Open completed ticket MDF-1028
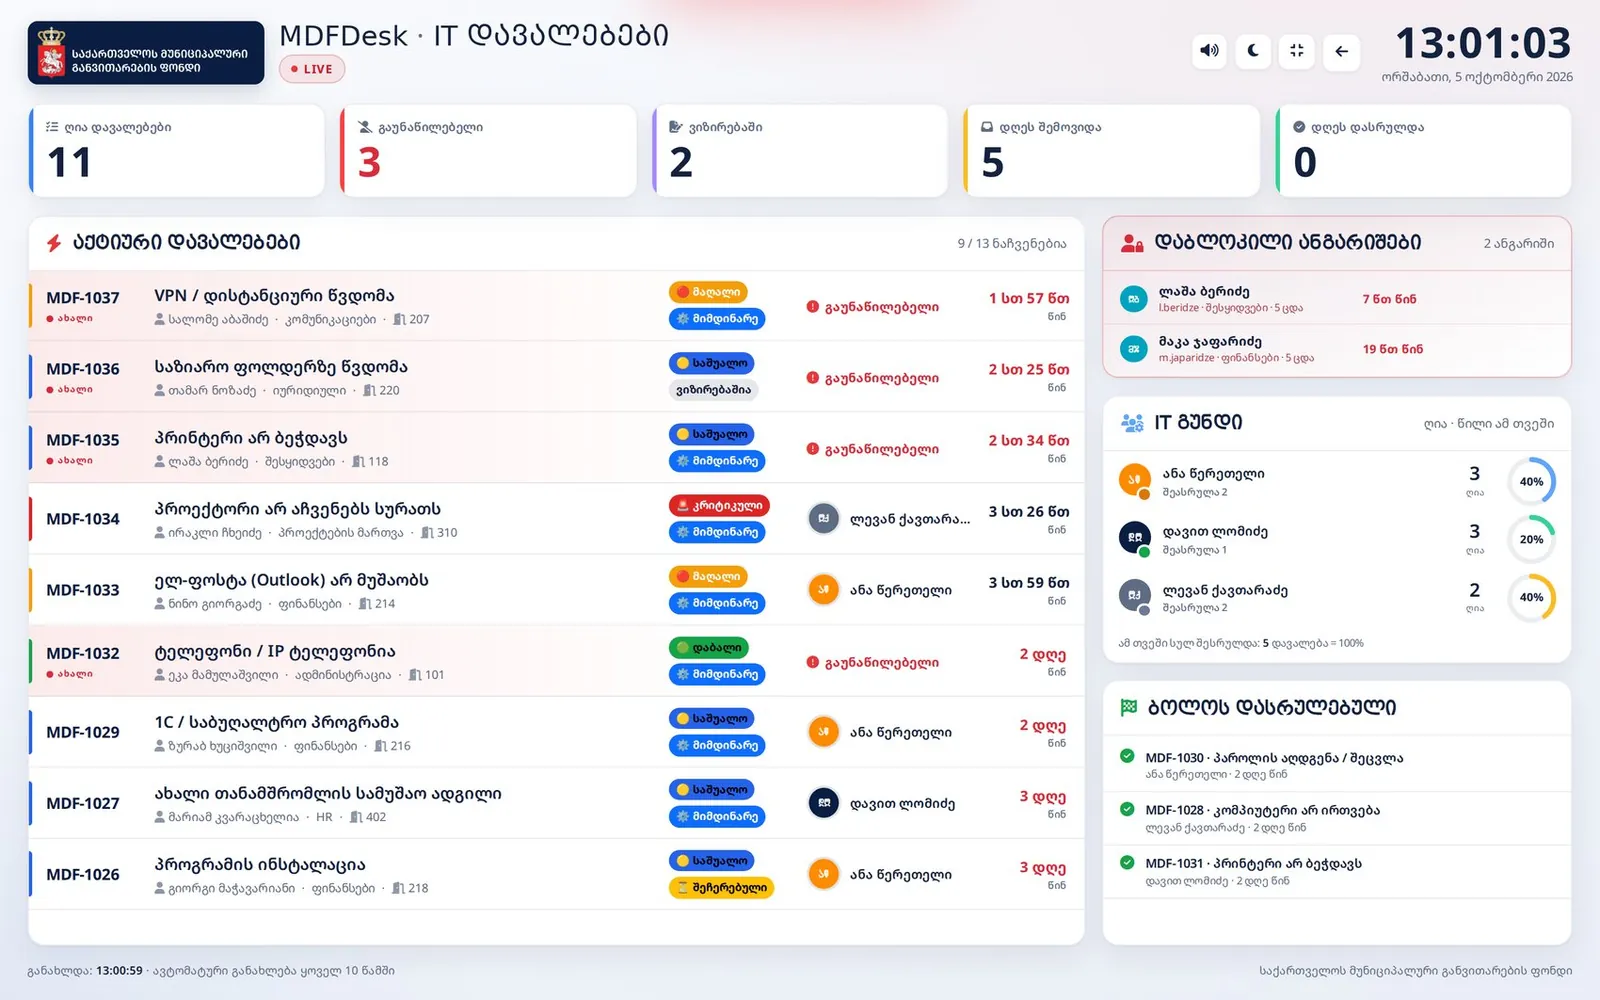1600x1000 pixels. (1337, 818)
